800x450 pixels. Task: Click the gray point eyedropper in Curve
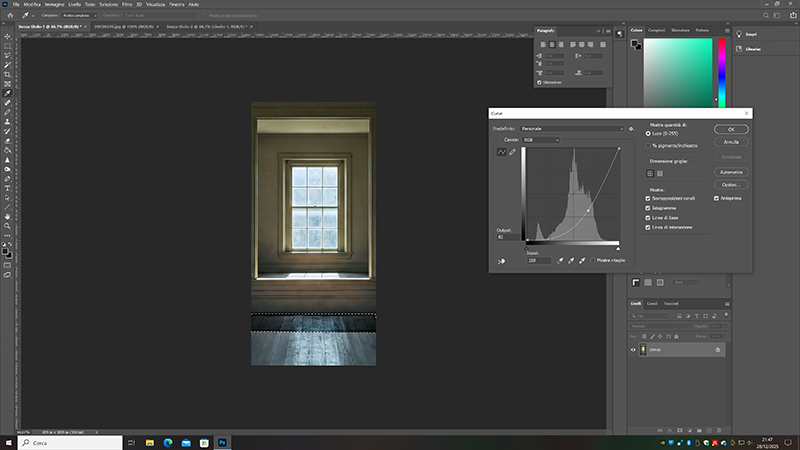click(x=571, y=261)
